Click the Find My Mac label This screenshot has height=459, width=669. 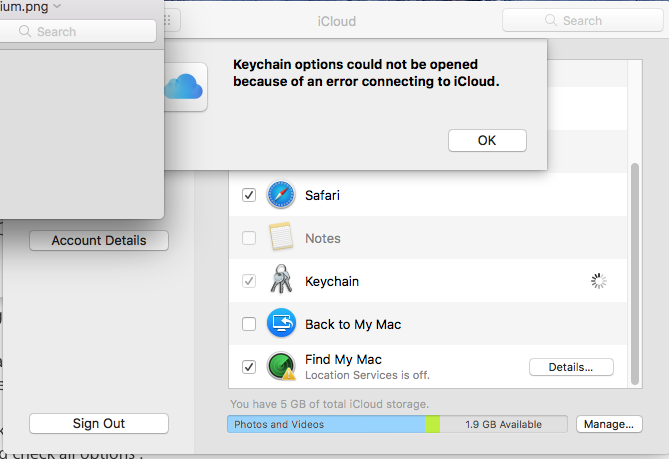tap(343, 359)
